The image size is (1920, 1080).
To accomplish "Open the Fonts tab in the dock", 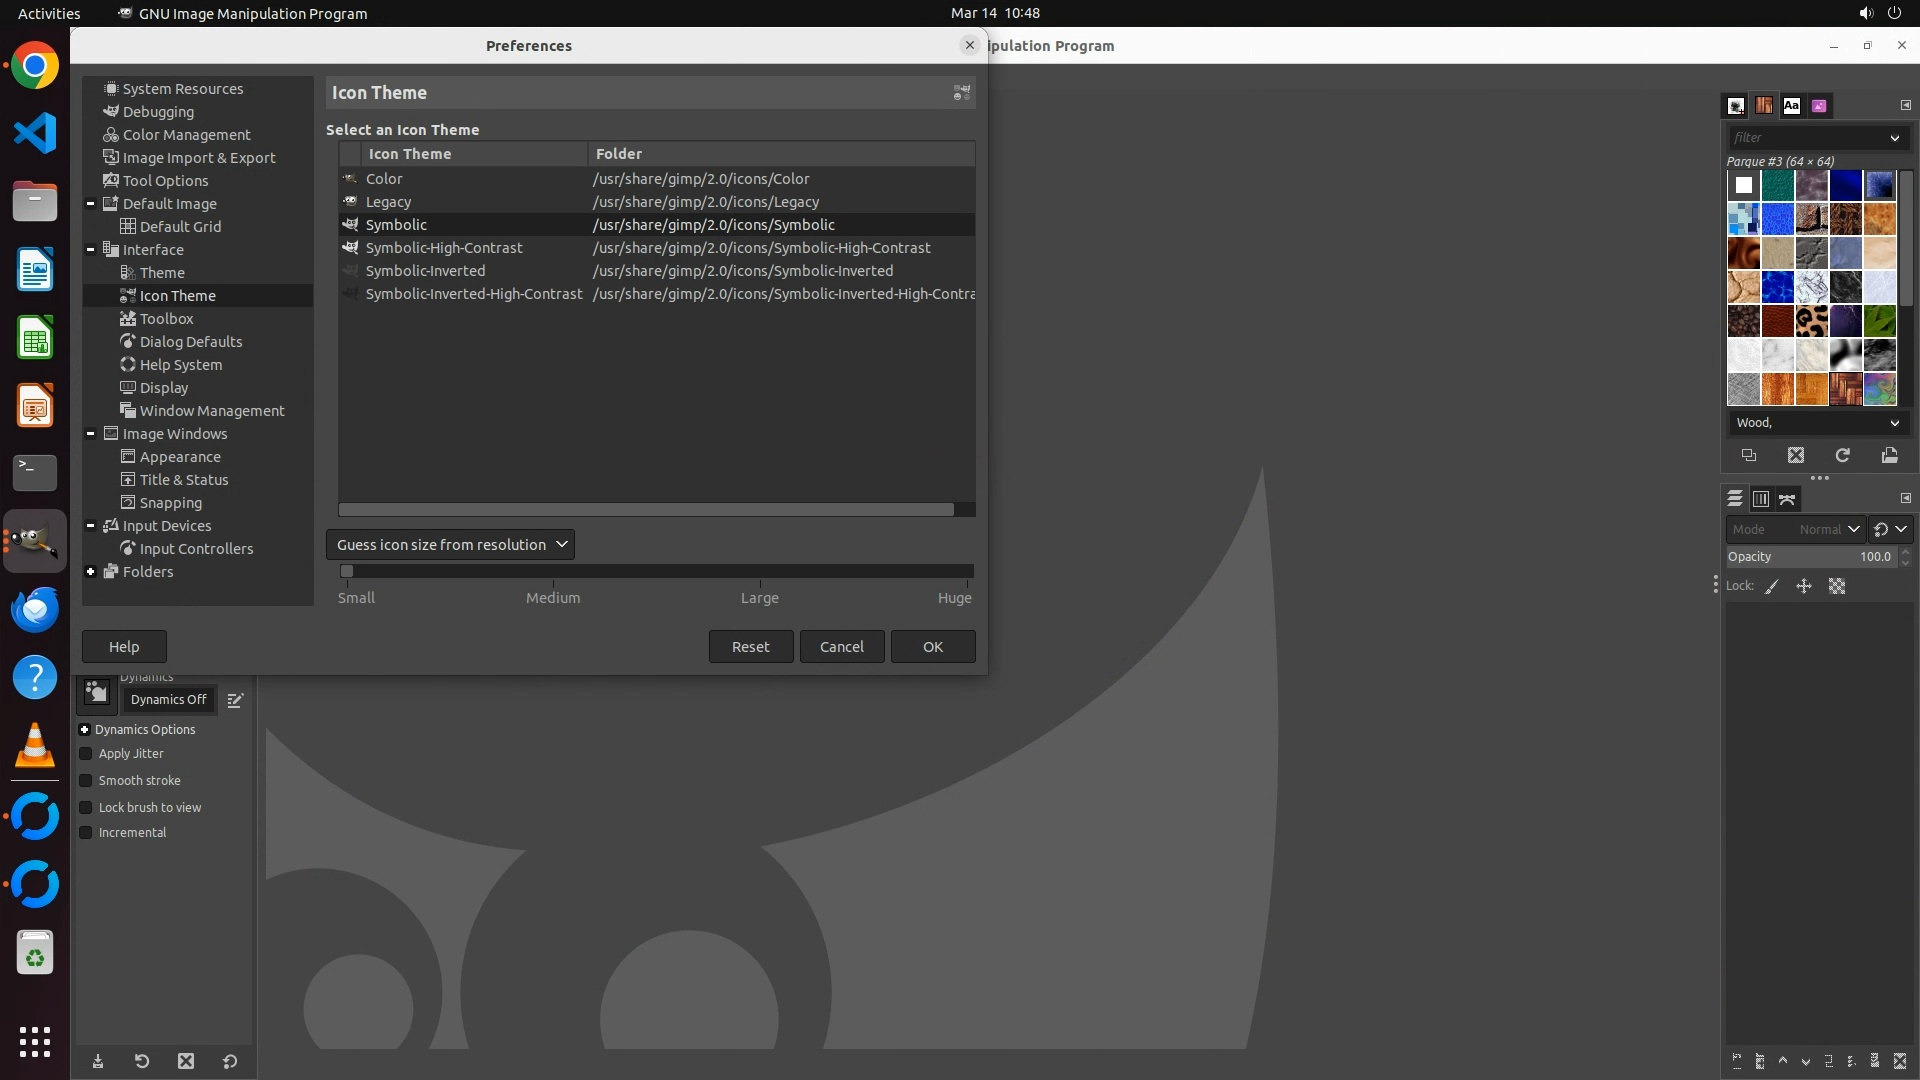I will point(1791,105).
